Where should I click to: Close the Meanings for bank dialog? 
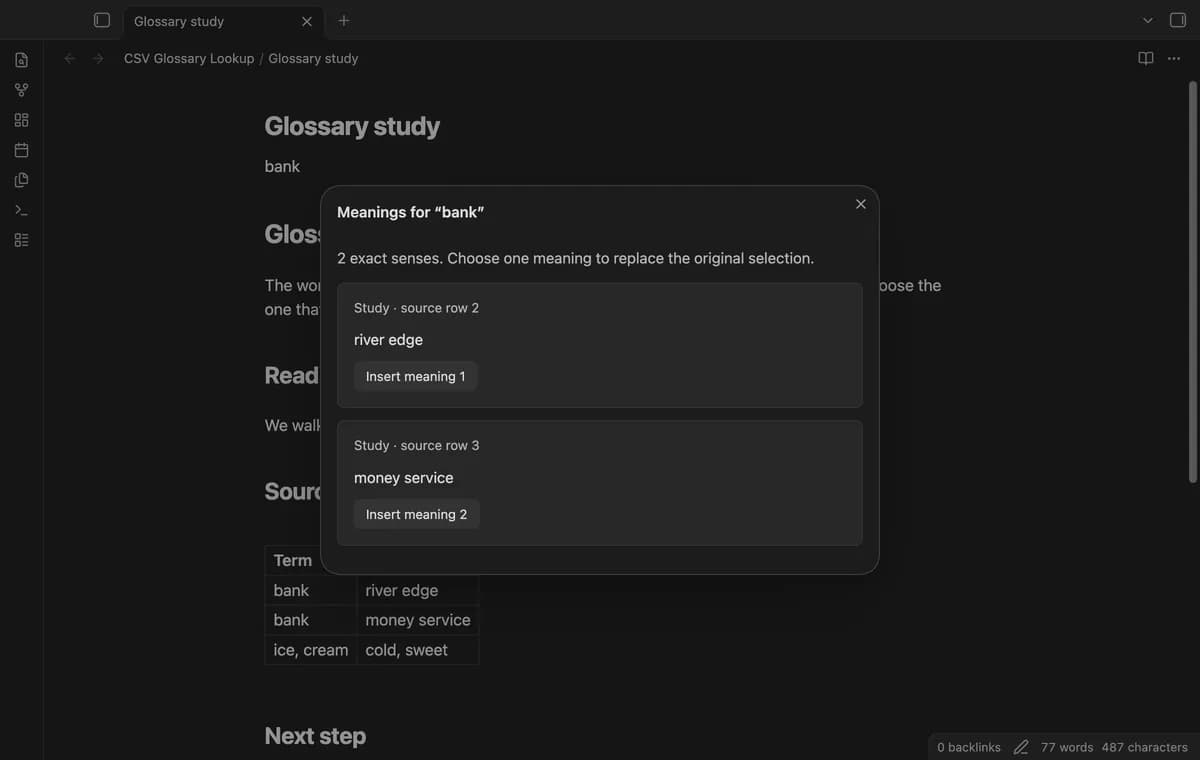(x=861, y=204)
